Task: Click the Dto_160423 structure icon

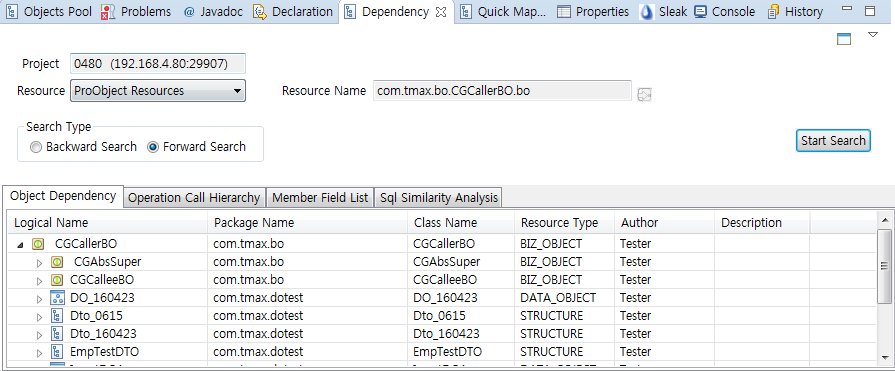Action: point(57,334)
